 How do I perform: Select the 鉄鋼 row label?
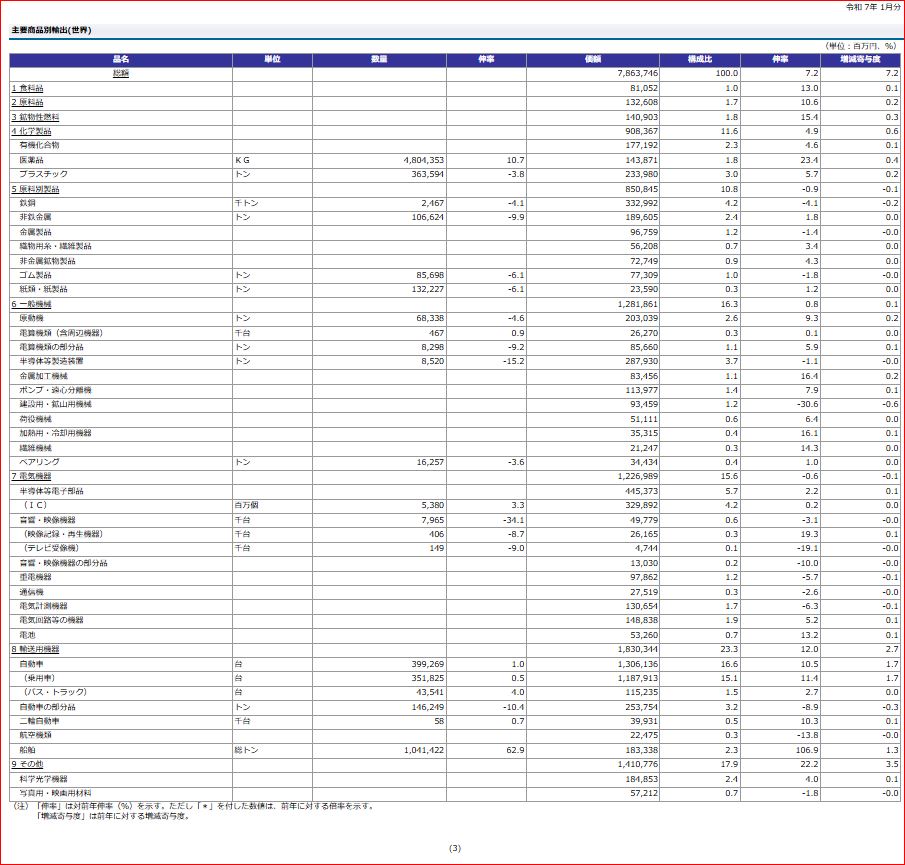[27, 203]
